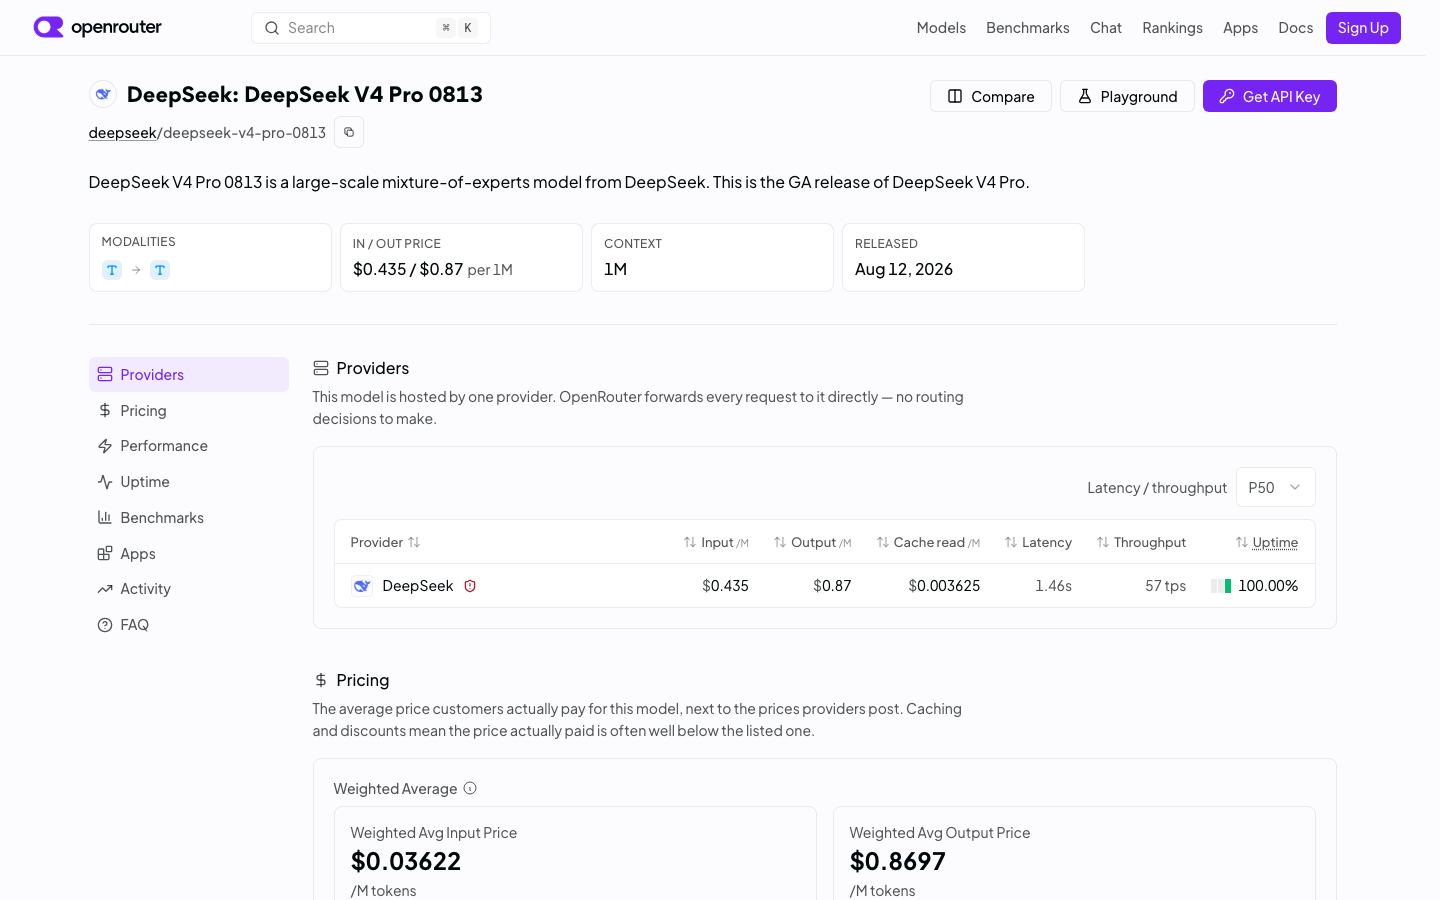Open Models in the top navigation
1440x900 pixels.
(x=941, y=28)
